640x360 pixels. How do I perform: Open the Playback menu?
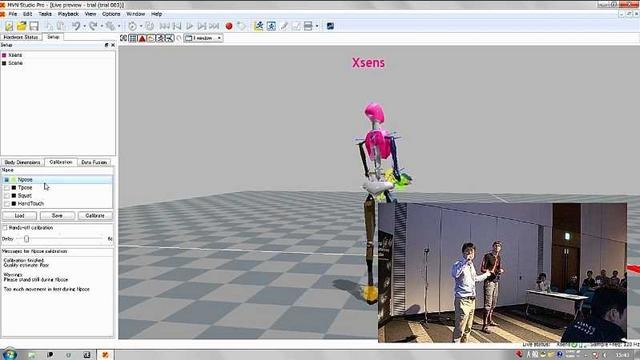click(x=68, y=14)
